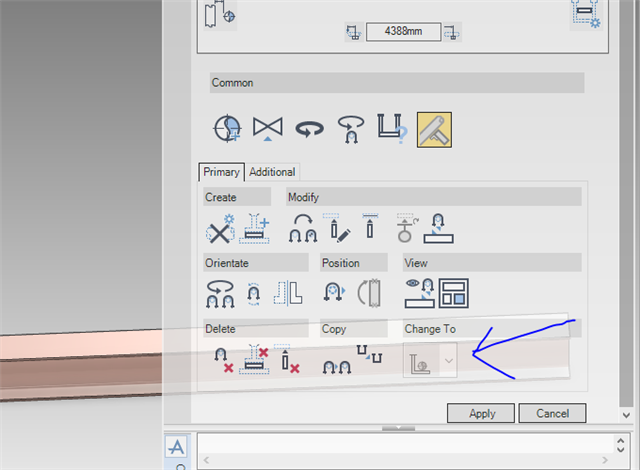
Task: Click the horizontal scrollbar right arrow
Action: [605, 460]
